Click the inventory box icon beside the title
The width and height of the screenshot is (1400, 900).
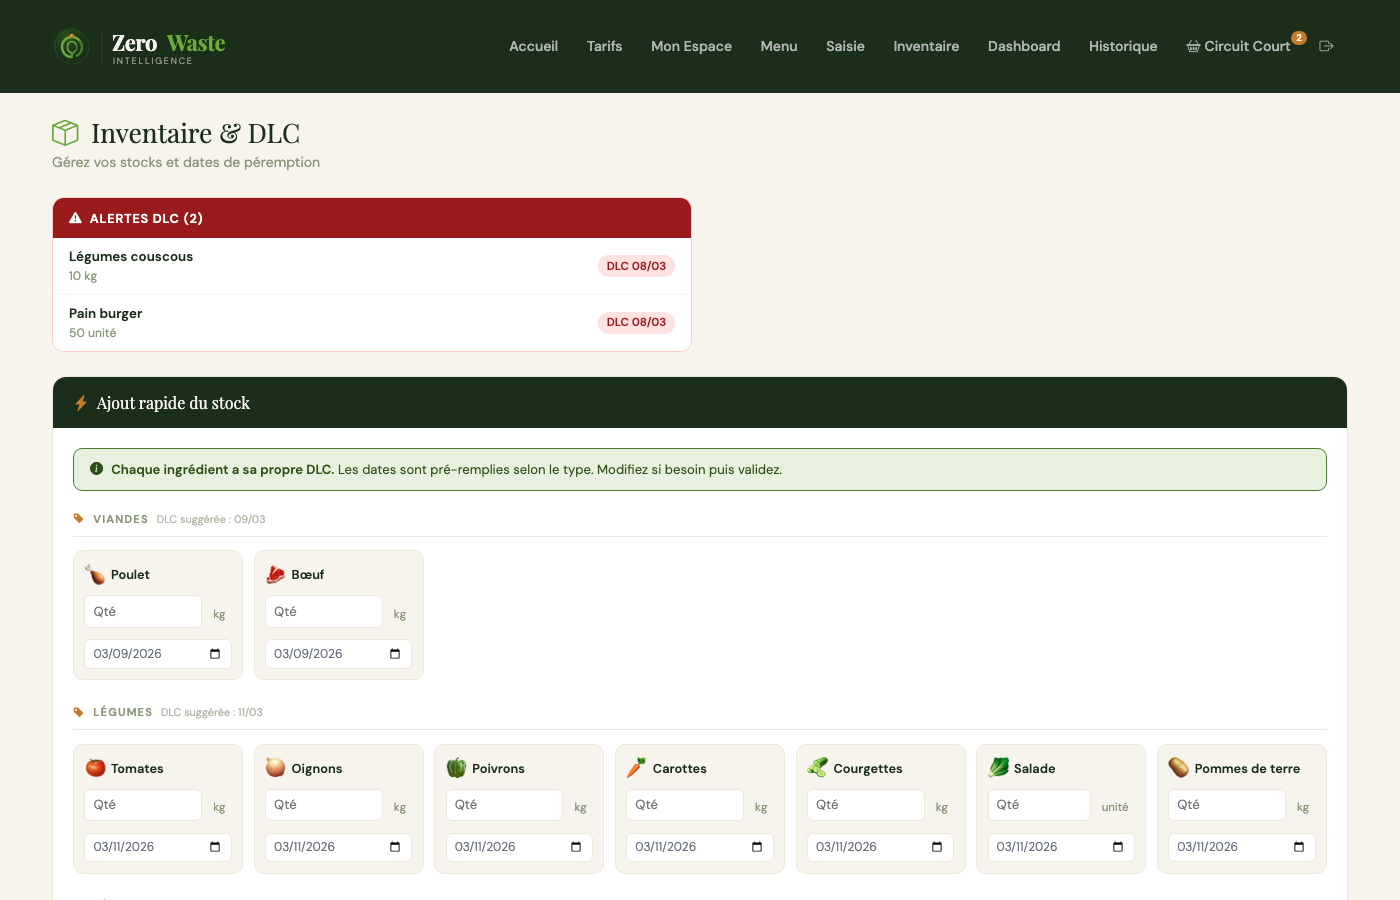[x=65, y=133]
